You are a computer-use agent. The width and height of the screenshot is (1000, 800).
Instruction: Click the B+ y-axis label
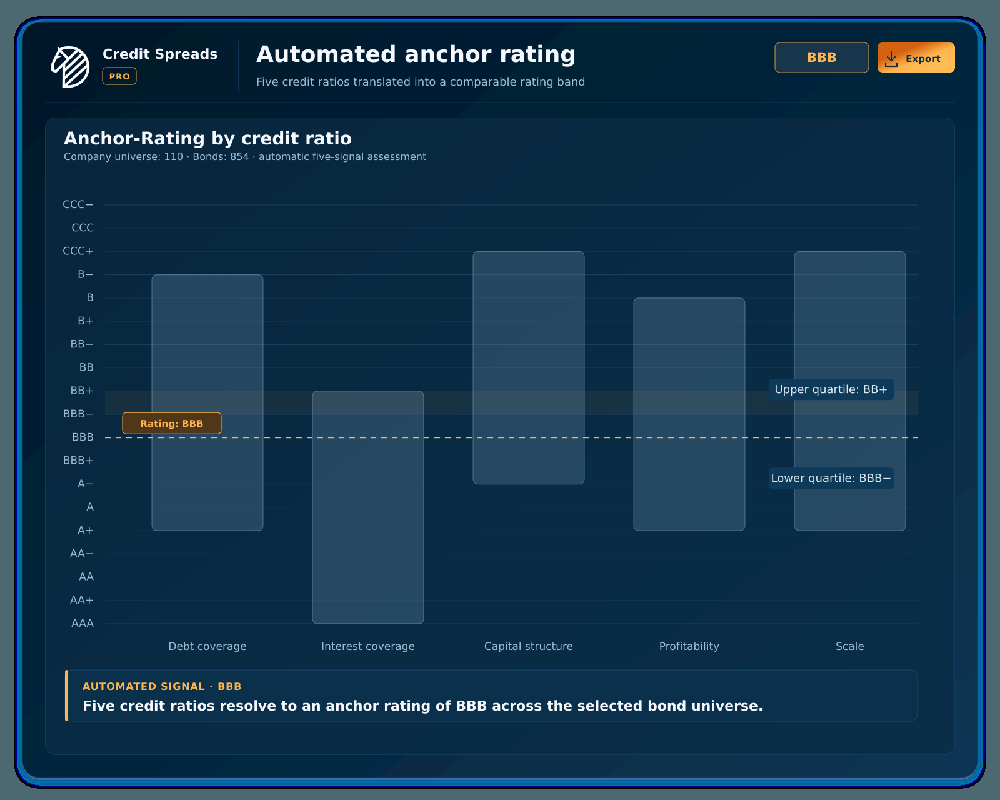pyautogui.click(x=85, y=321)
